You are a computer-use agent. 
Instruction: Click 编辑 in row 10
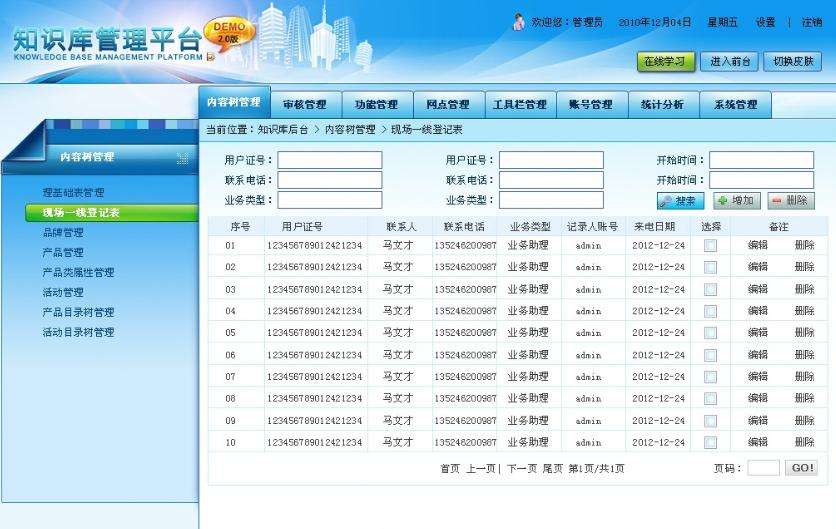758,442
